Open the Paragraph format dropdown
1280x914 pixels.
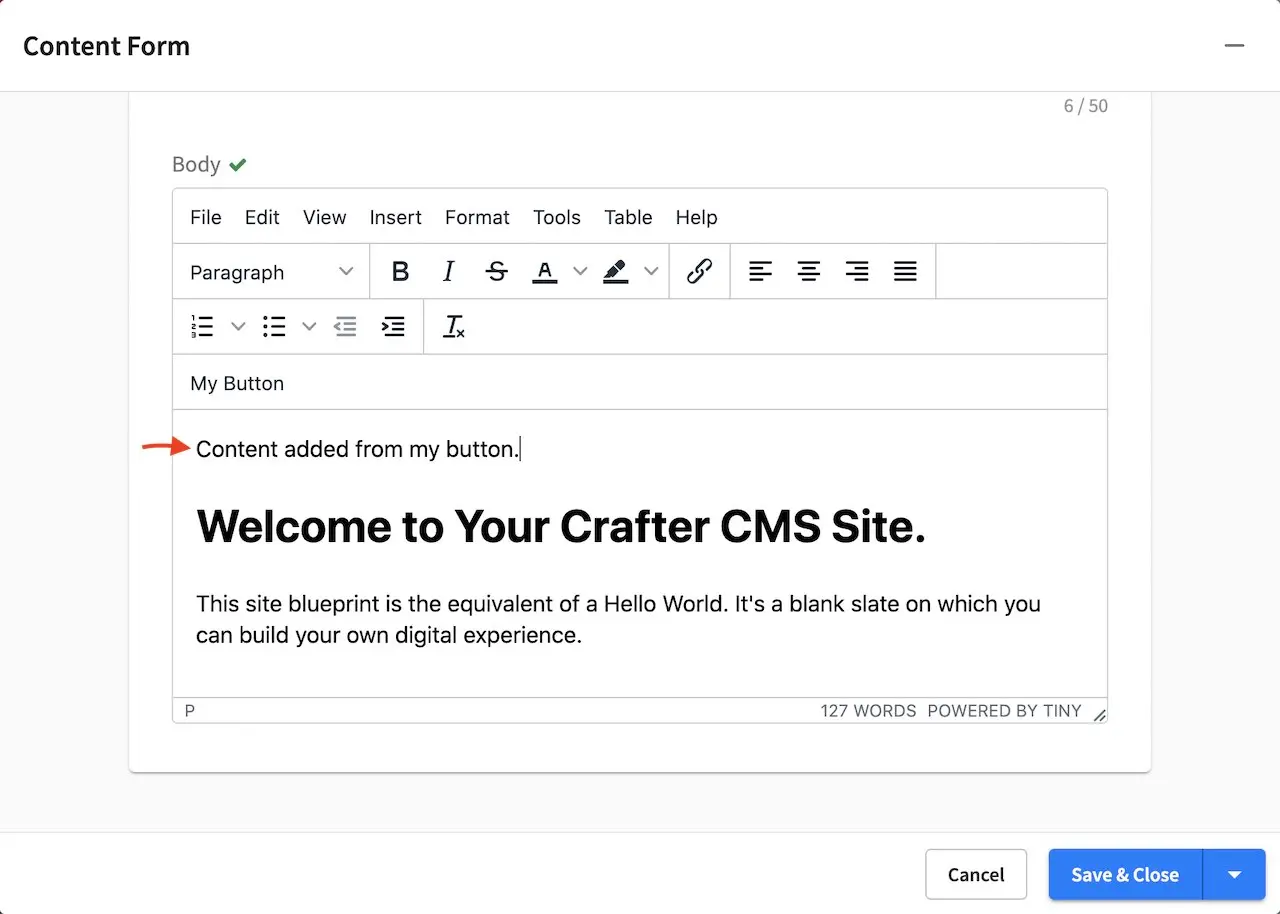pos(272,272)
